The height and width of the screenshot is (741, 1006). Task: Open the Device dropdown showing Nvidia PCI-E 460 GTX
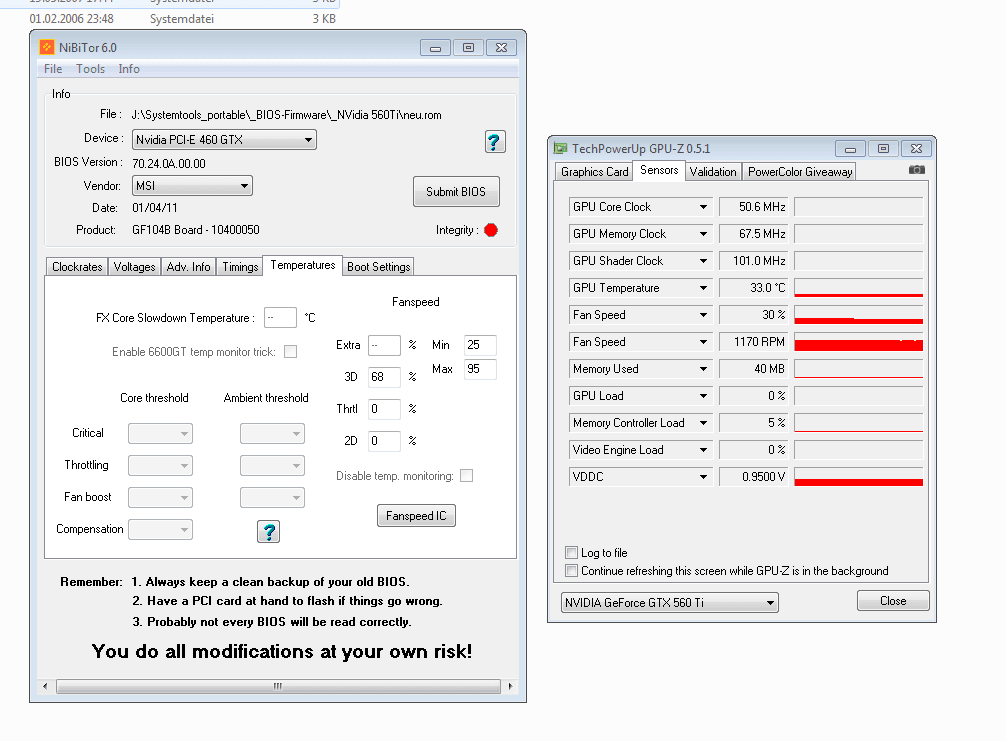[x=224, y=139]
